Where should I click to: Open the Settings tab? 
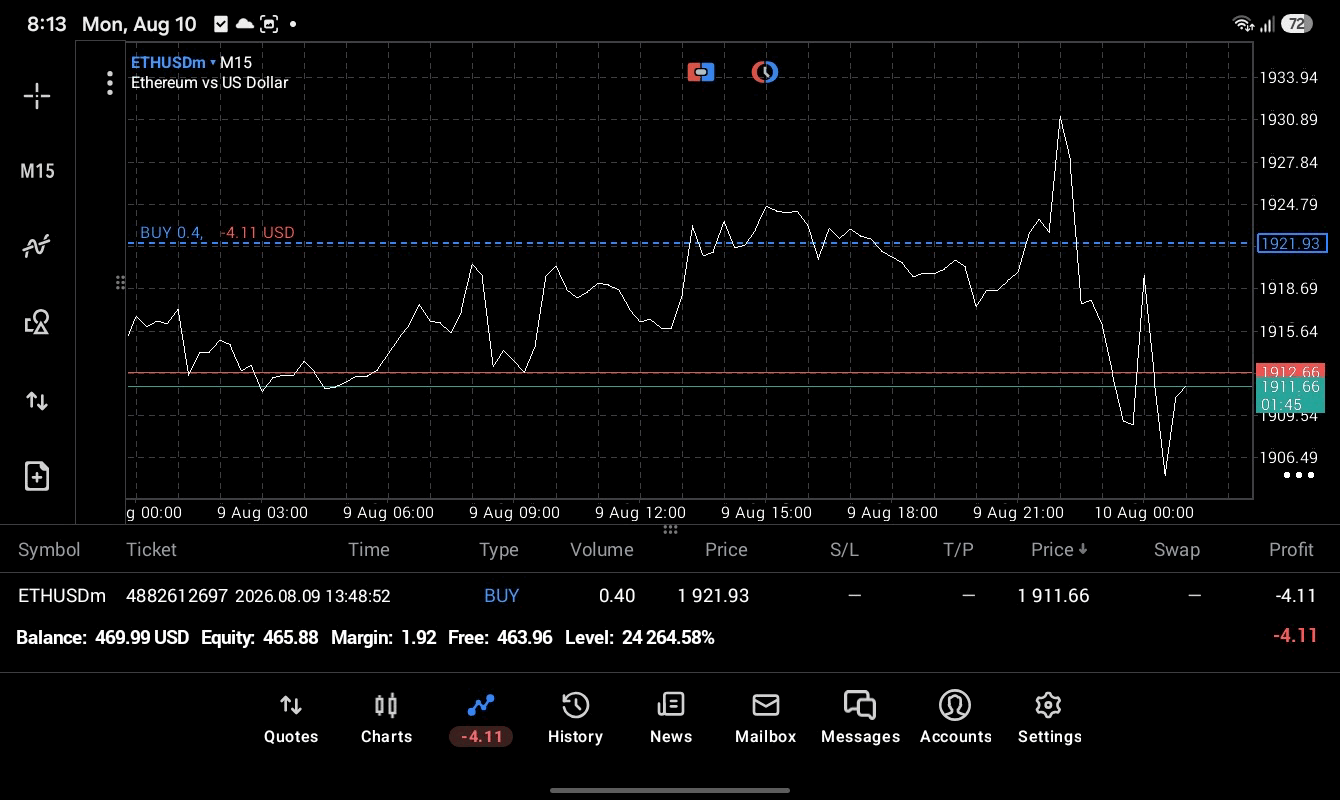coord(1049,719)
